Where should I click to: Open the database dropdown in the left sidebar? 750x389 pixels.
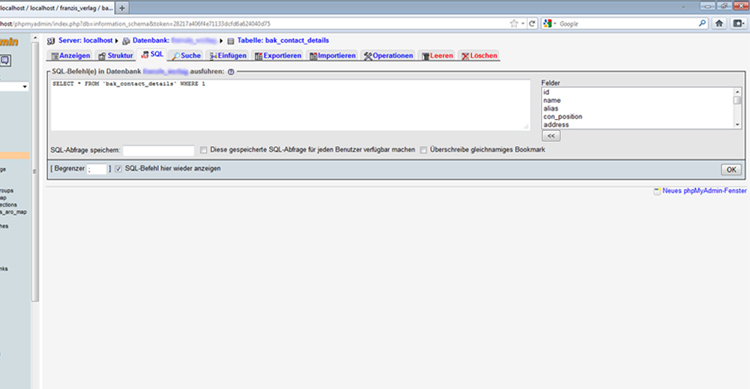click(x=14, y=87)
